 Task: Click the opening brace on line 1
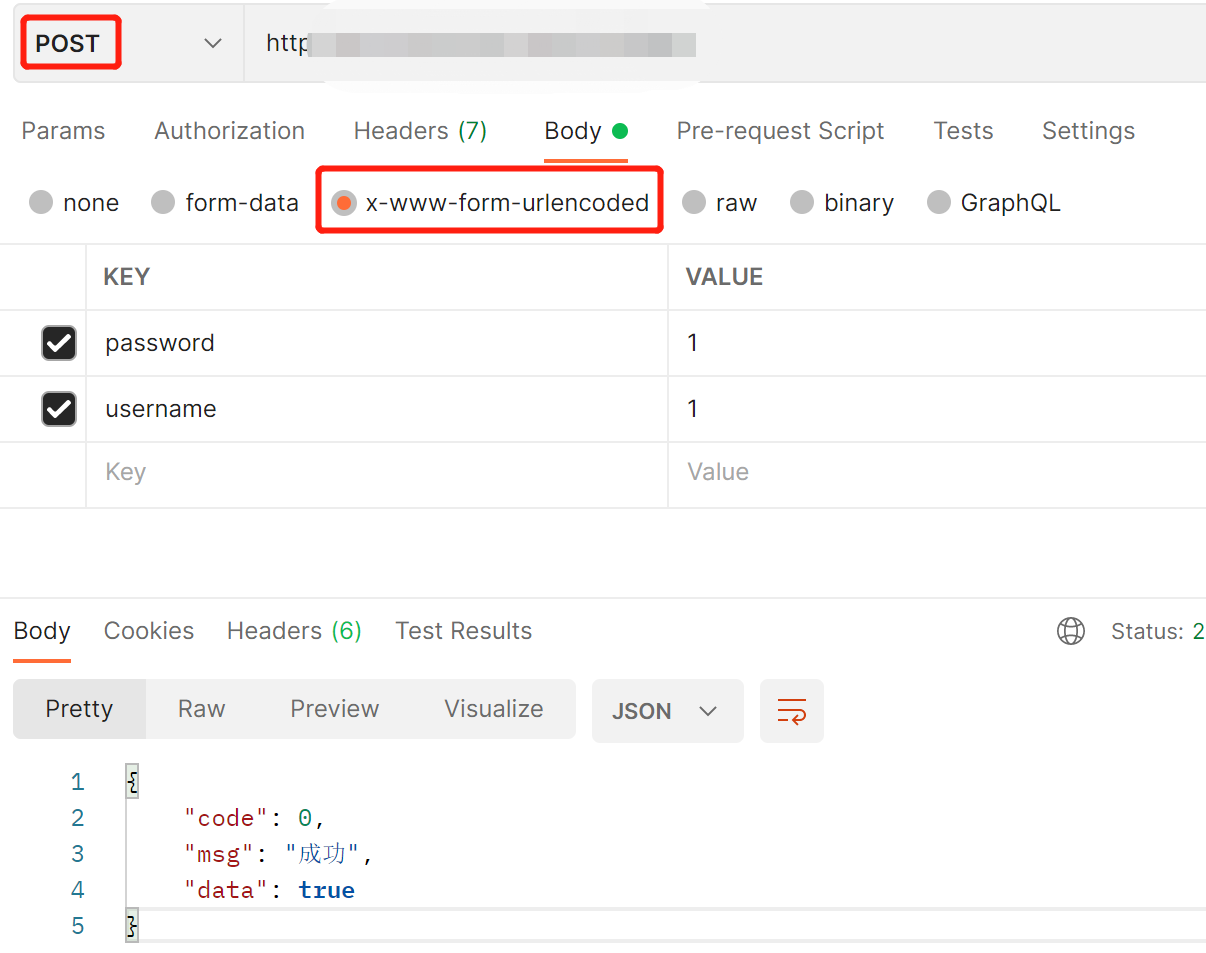pos(132,782)
